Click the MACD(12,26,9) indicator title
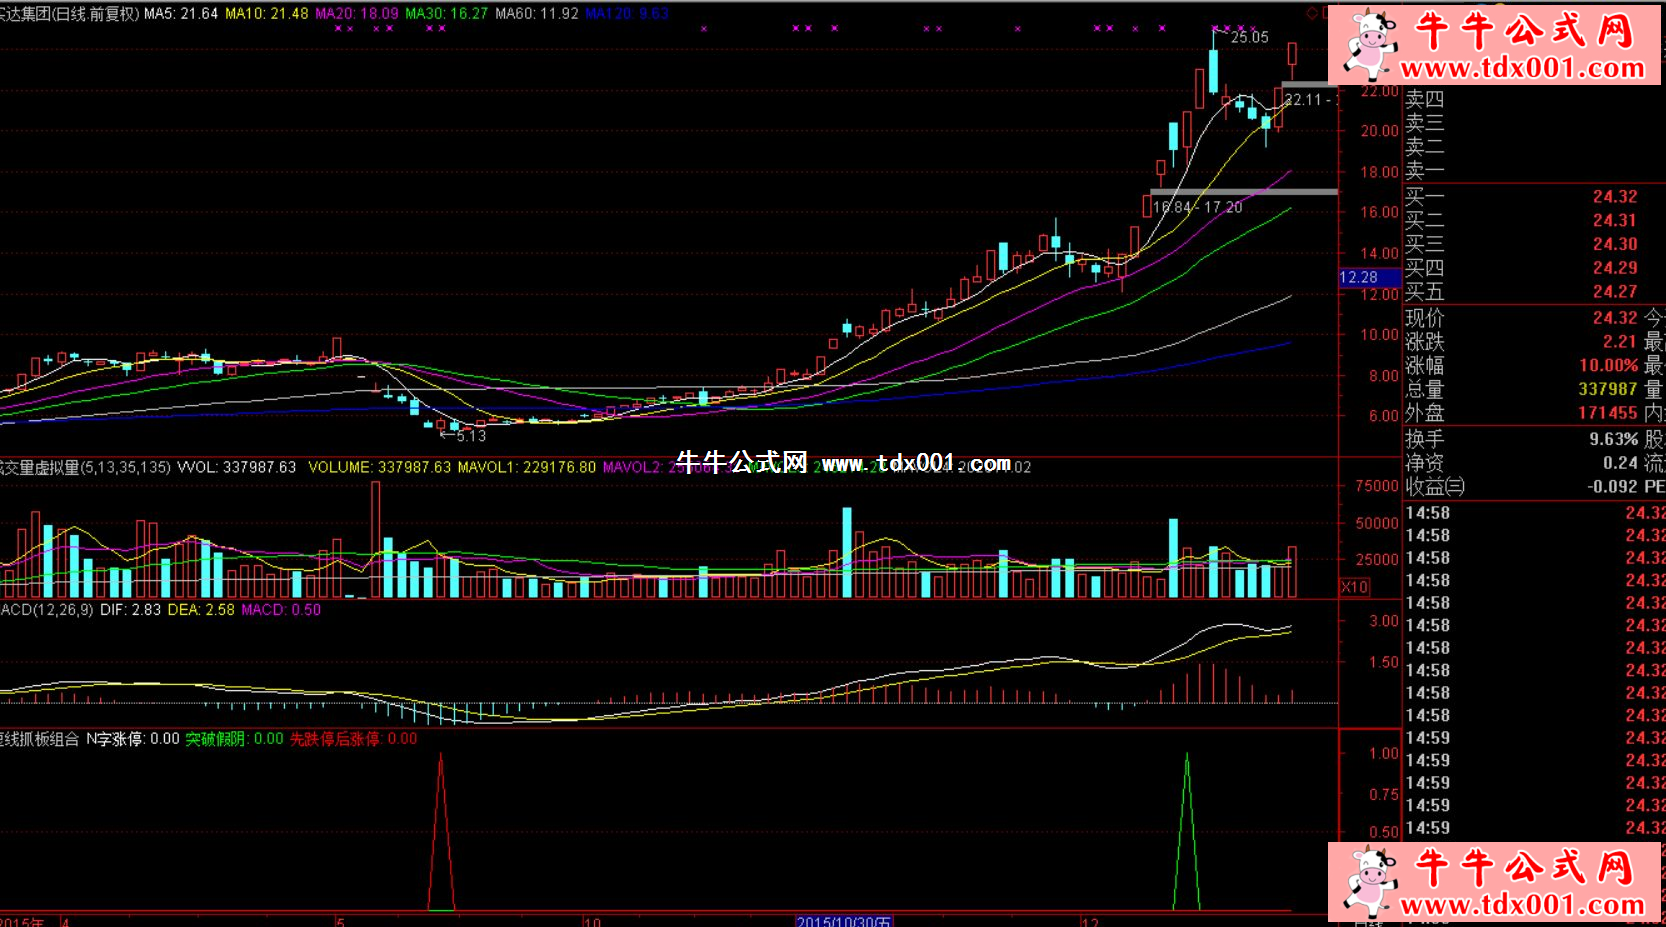 pyautogui.click(x=47, y=610)
